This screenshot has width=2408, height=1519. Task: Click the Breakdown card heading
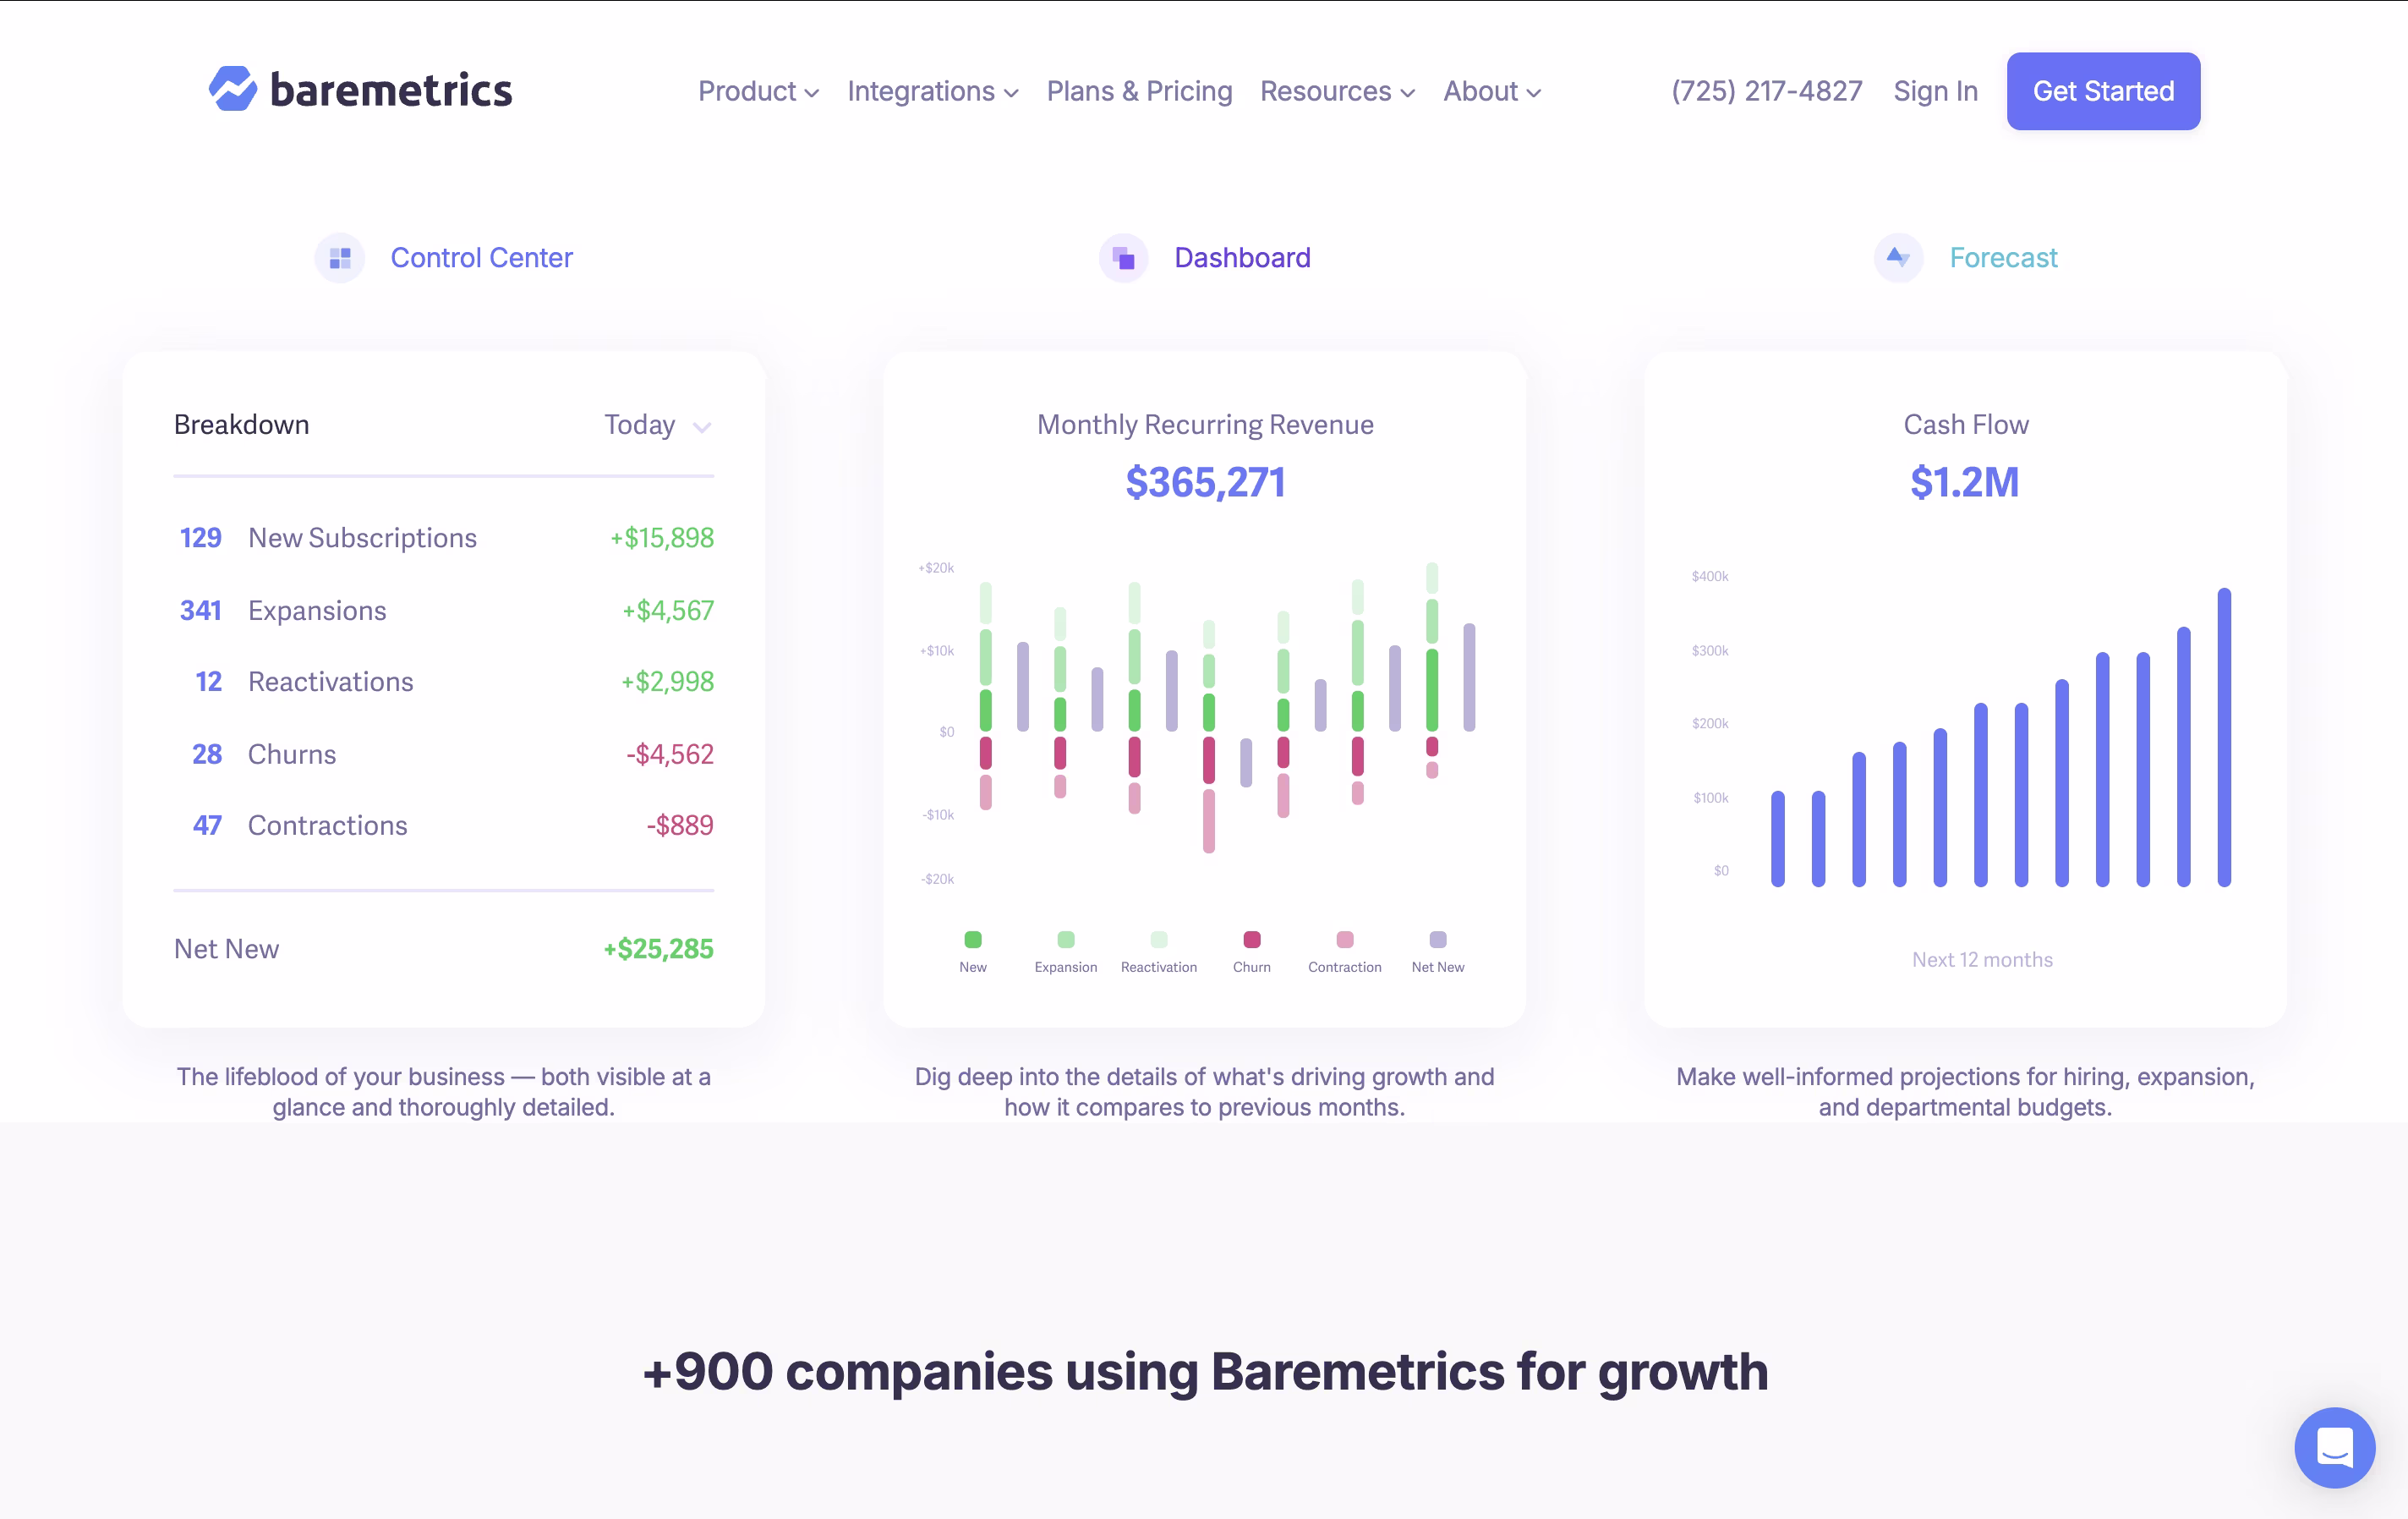(241, 425)
